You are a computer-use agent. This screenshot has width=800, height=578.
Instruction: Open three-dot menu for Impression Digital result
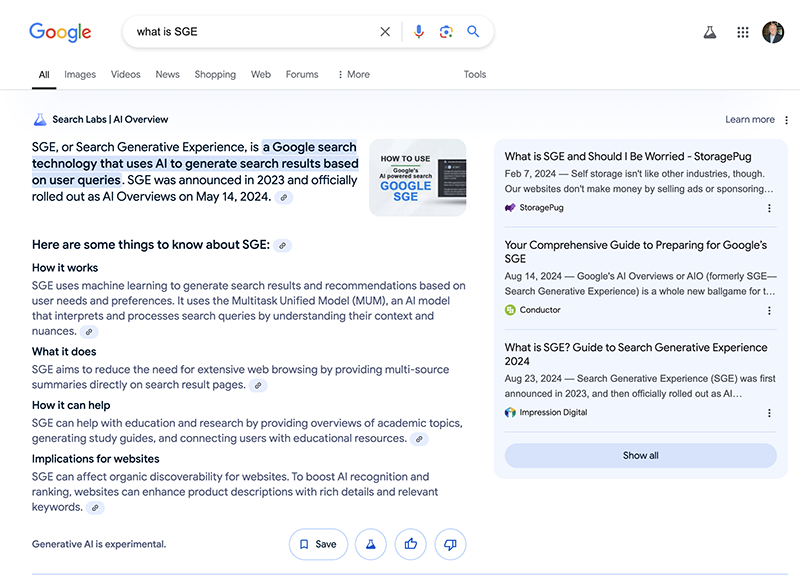pyautogui.click(x=769, y=413)
